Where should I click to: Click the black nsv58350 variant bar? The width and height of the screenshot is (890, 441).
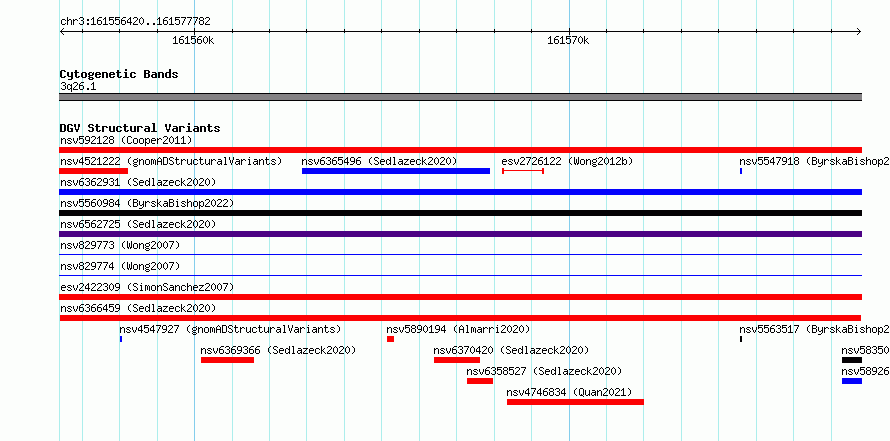point(852,360)
